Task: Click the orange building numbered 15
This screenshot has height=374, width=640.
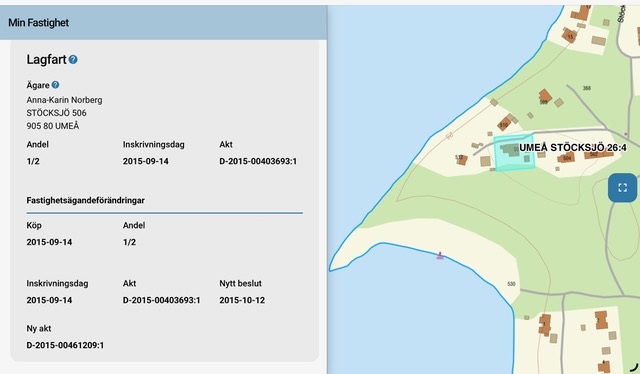Action: (x=569, y=36)
